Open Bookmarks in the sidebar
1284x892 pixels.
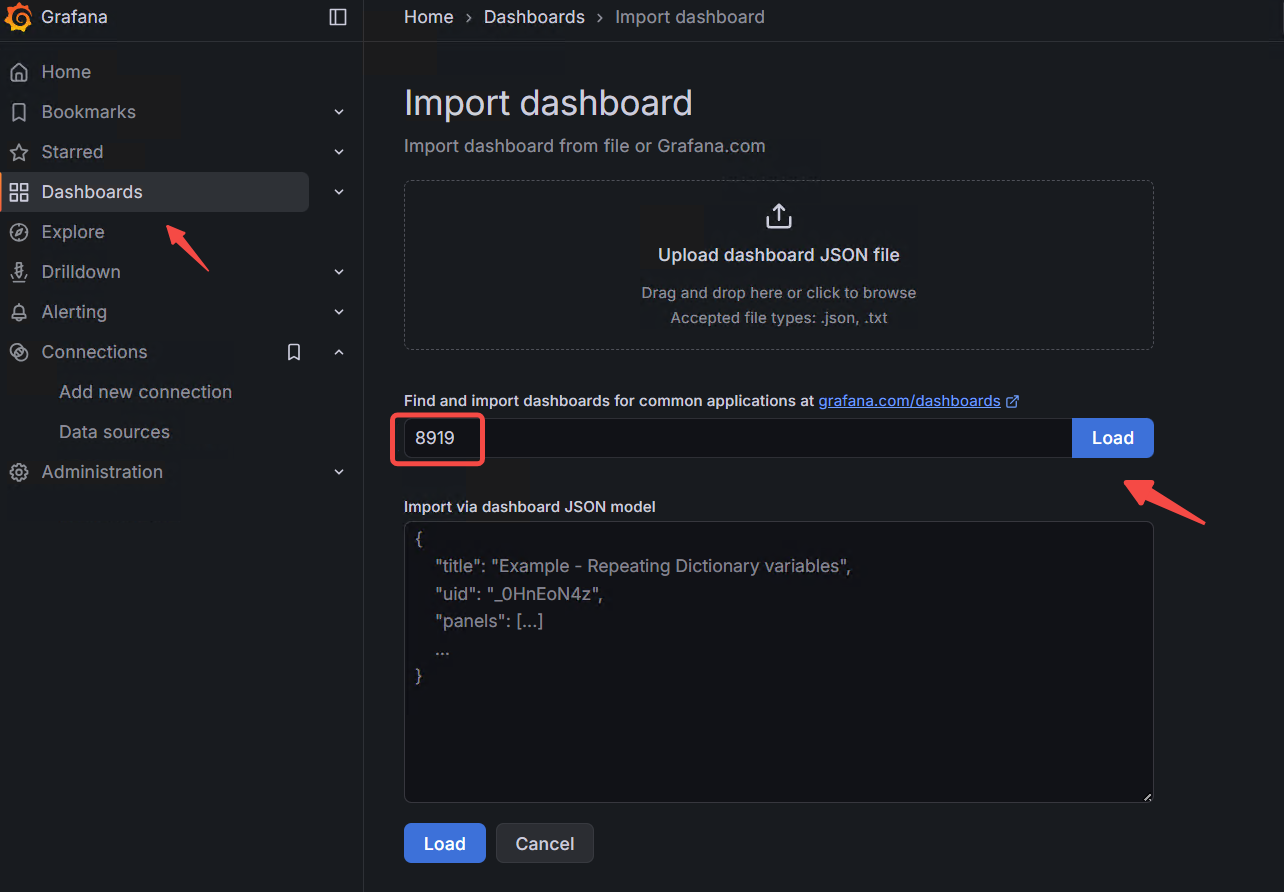click(x=89, y=112)
